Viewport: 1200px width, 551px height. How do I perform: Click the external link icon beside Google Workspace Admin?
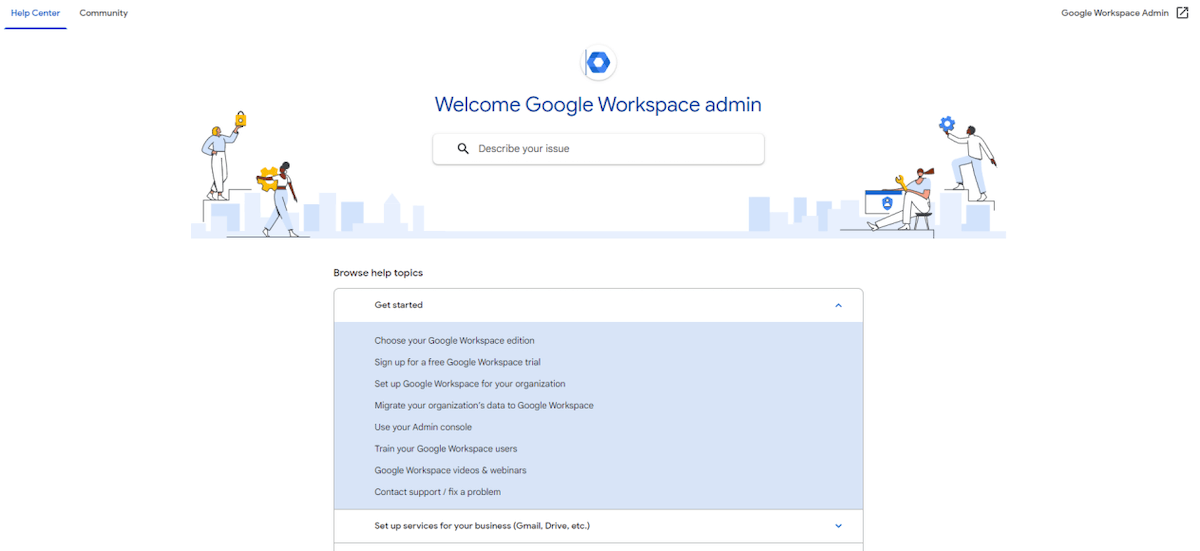click(x=1182, y=13)
